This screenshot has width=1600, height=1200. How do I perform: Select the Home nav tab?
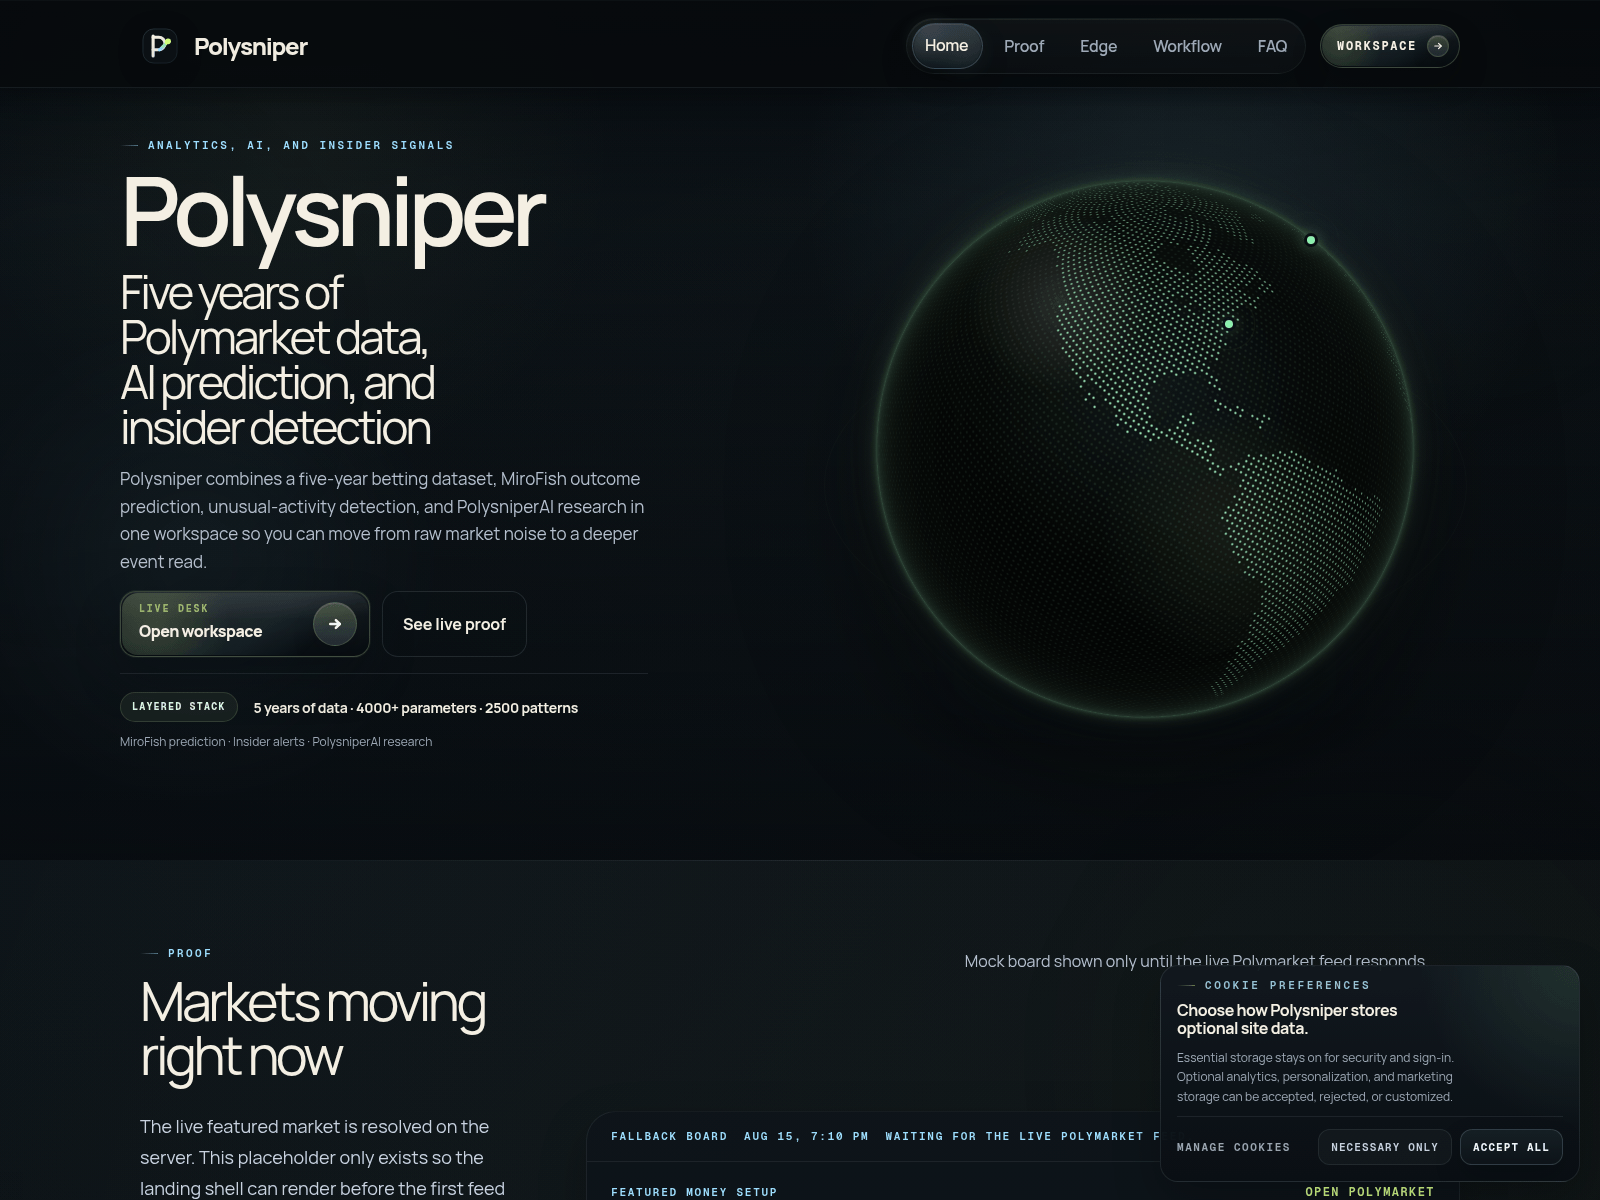pos(946,46)
